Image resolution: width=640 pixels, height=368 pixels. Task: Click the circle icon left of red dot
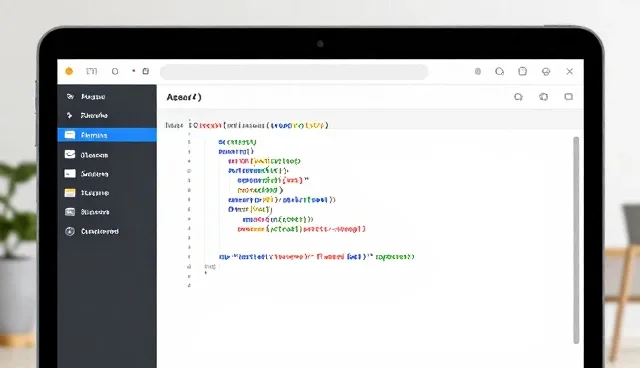tap(115, 71)
